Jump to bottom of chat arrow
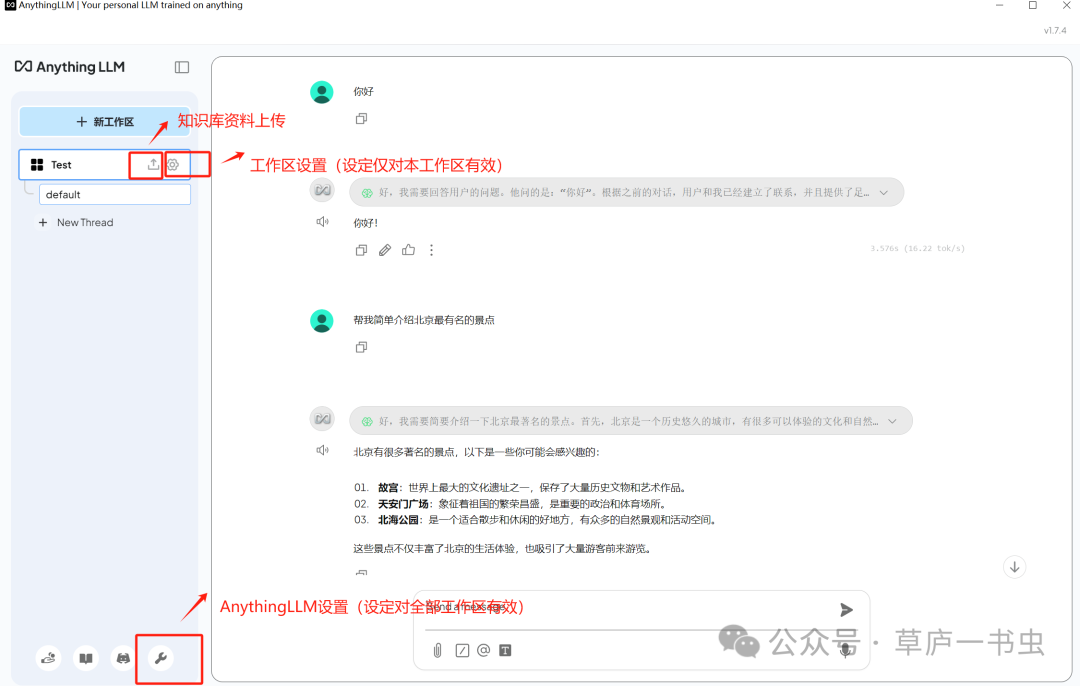The width and height of the screenshot is (1080, 686). pos(1015,568)
